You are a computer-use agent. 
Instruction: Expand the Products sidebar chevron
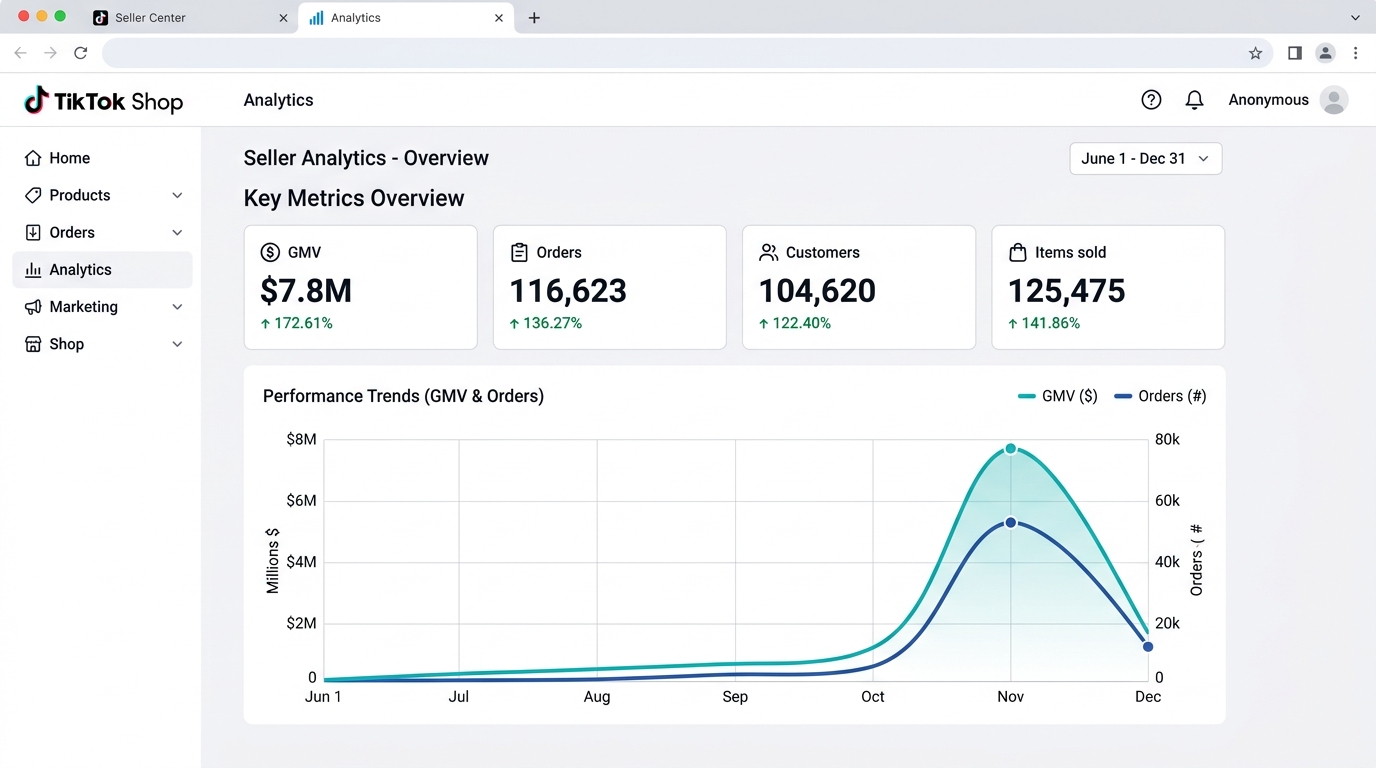(177, 195)
